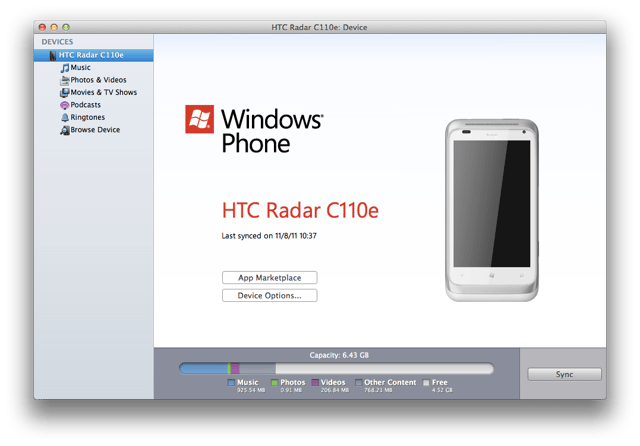Click the free space portion of capacity bar

[x=384, y=369]
